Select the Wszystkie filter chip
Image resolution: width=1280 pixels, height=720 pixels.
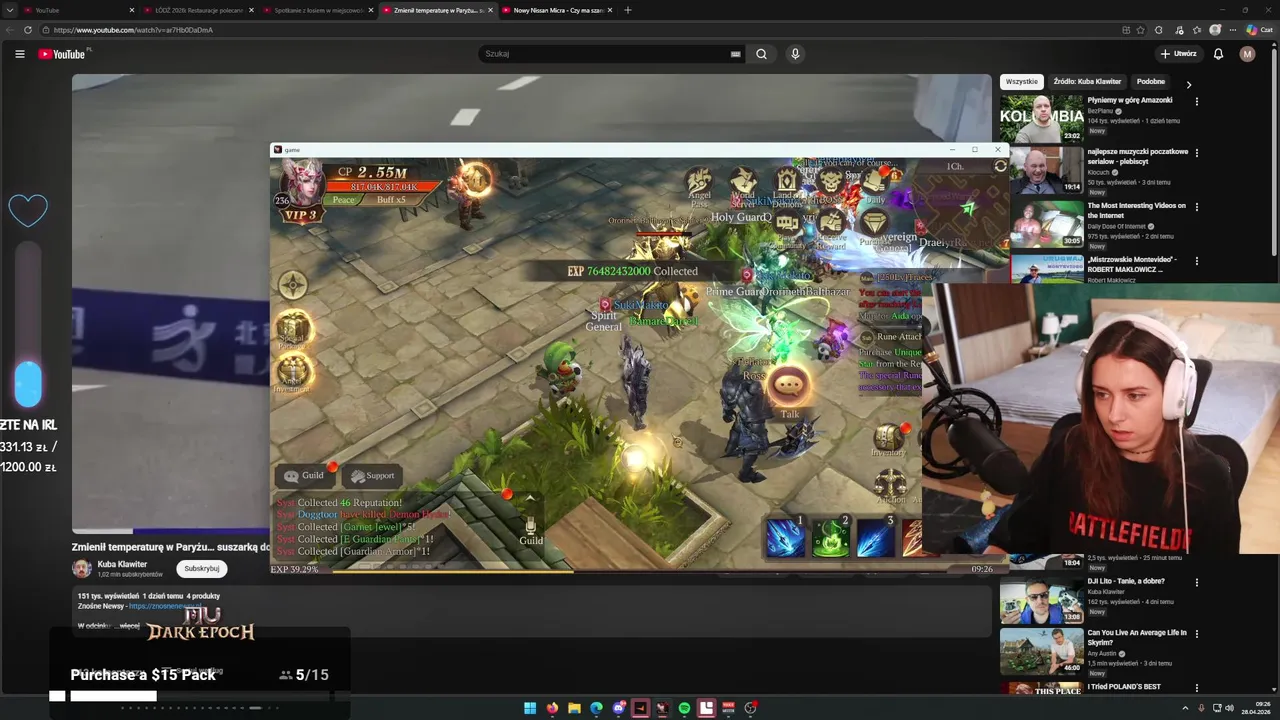click(x=1022, y=82)
